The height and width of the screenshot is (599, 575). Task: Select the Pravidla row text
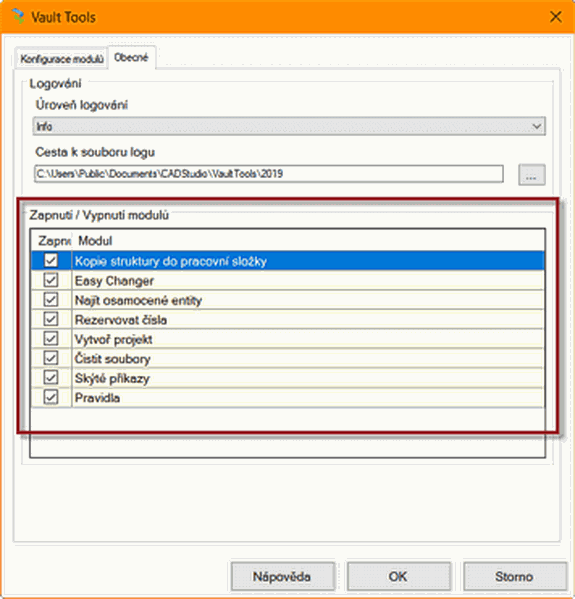click(97, 398)
